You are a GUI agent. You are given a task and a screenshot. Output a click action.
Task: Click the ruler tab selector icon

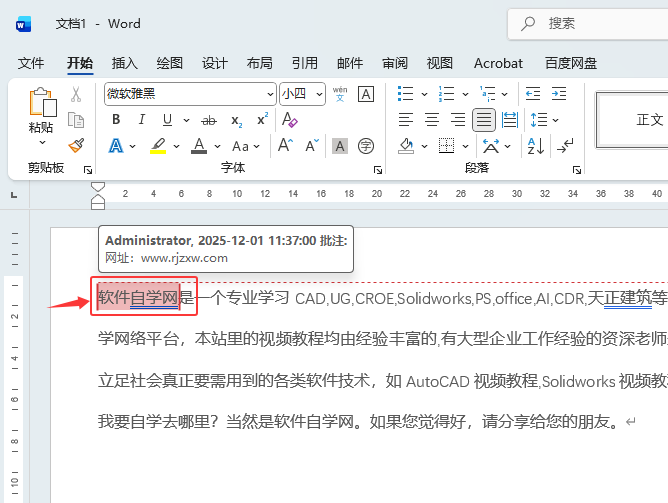point(14,195)
